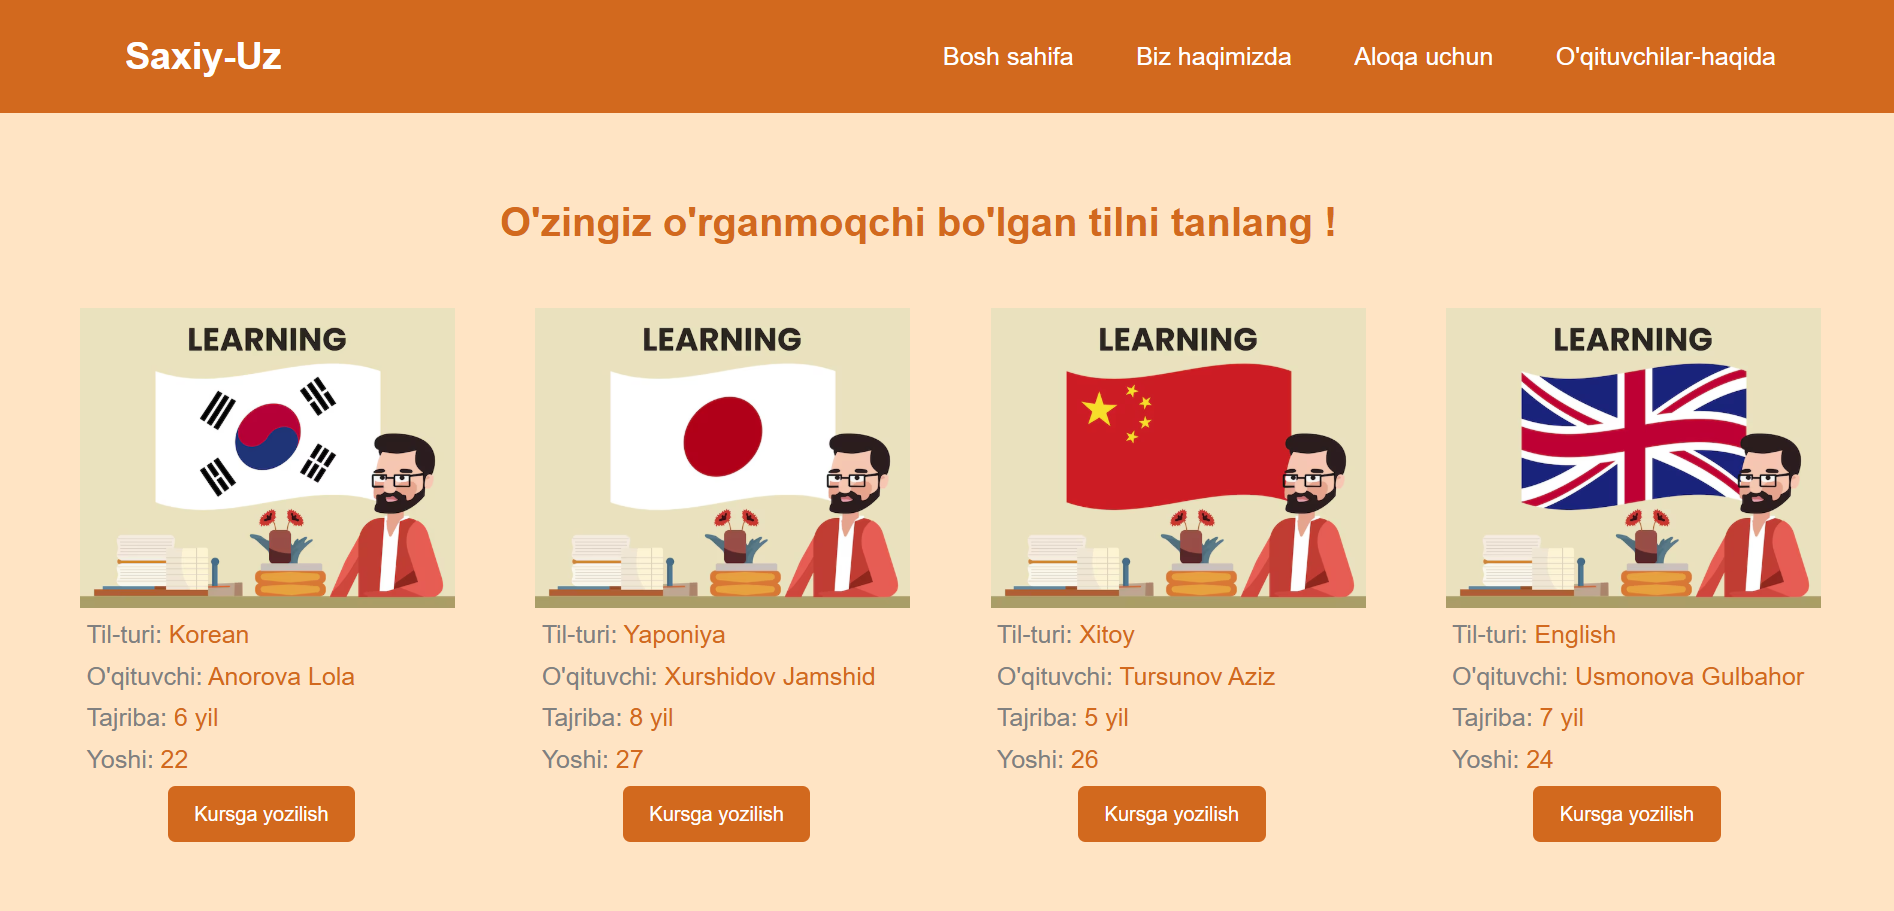
Task: Click teacher name Usmonova Gulbahor
Action: click(1689, 677)
